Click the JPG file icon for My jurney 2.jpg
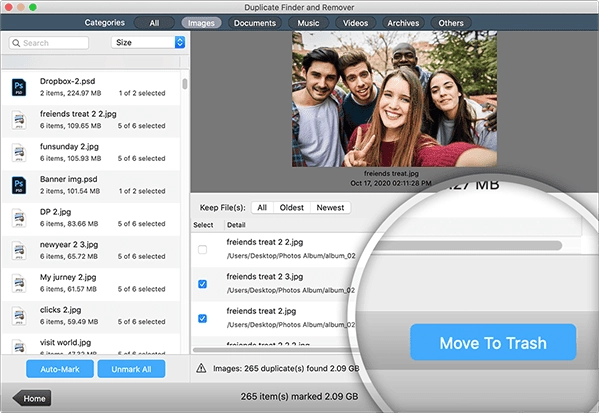This screenshot has width=599, height=414. 19,283
